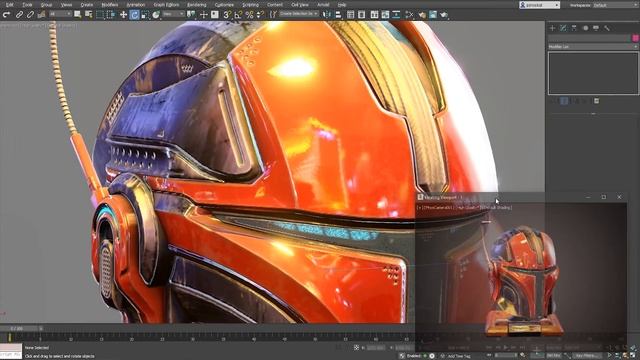Switch to the Create command panel tab

coord(552,28)
